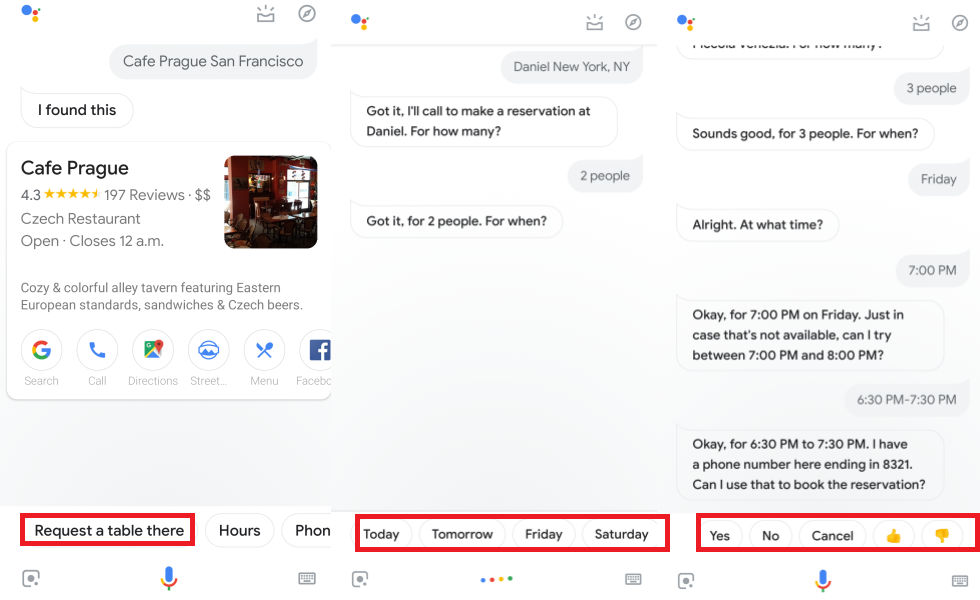Viewport: 980px width, 600px height.
Task: Open the keyboard icon on the Cafe Prague screen
Action: click(x=307, y=578)
